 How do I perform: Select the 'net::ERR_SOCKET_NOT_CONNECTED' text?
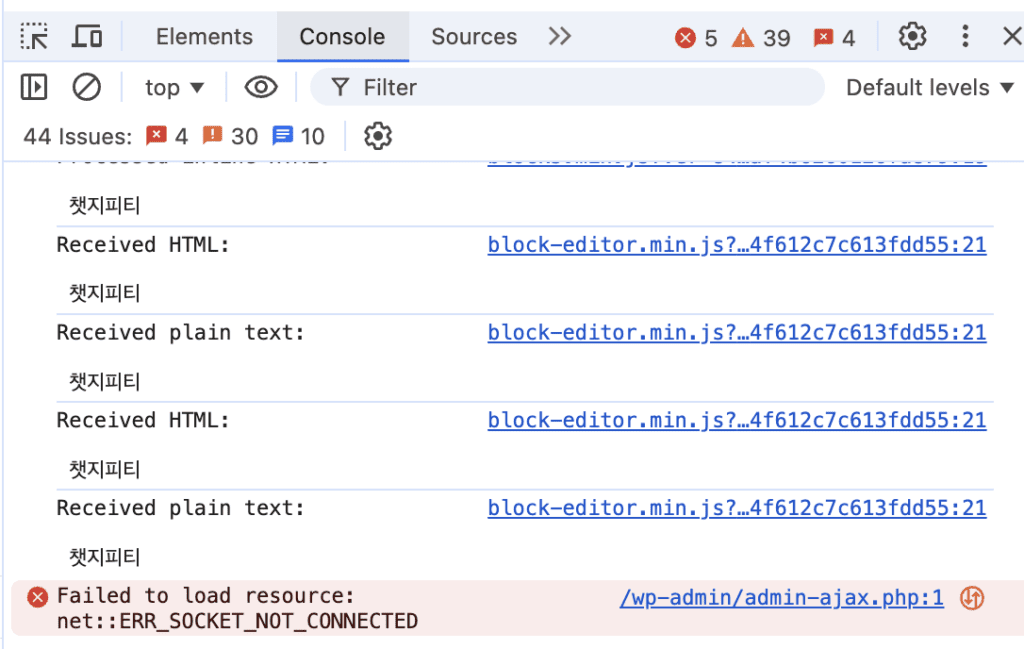pos(237,621)
